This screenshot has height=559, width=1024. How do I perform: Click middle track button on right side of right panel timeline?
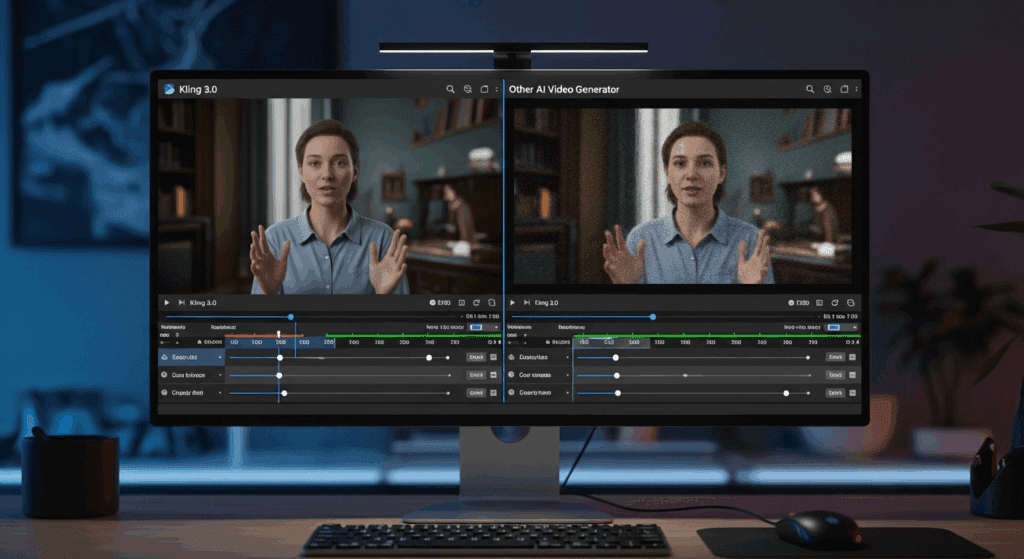tap(835, 375)
